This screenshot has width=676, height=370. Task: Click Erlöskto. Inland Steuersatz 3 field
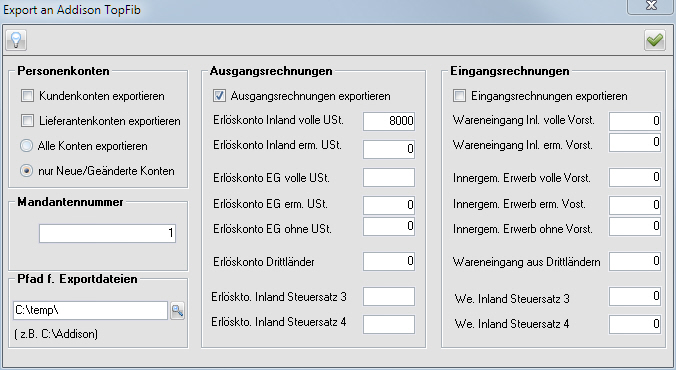point(389,296)
